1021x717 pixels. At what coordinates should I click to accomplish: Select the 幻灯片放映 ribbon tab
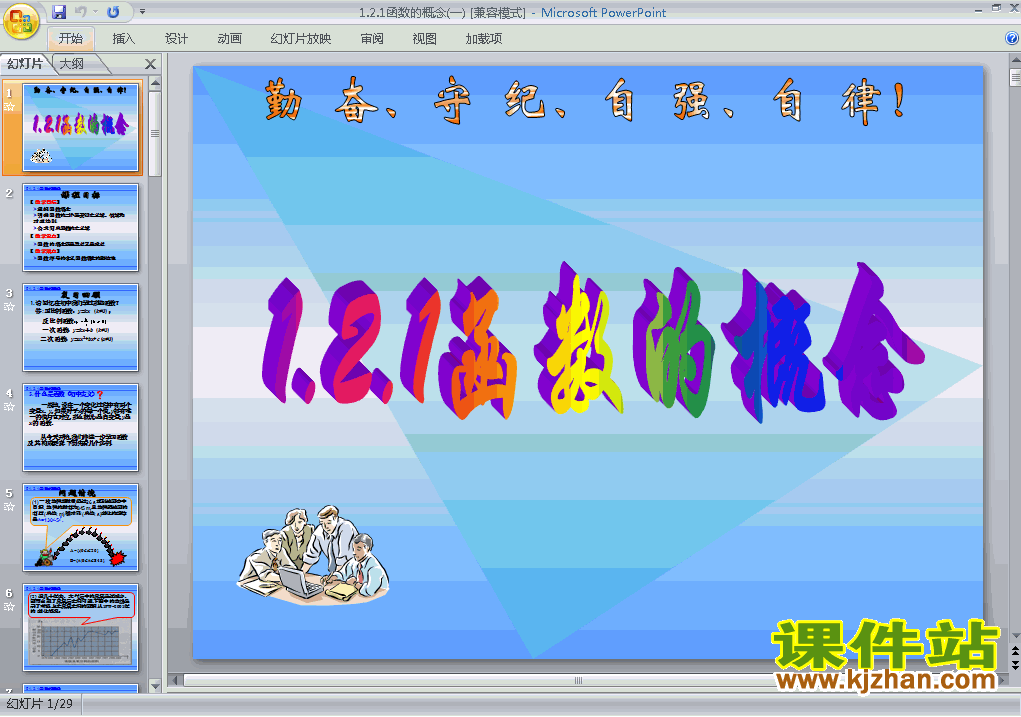(301, 39)
